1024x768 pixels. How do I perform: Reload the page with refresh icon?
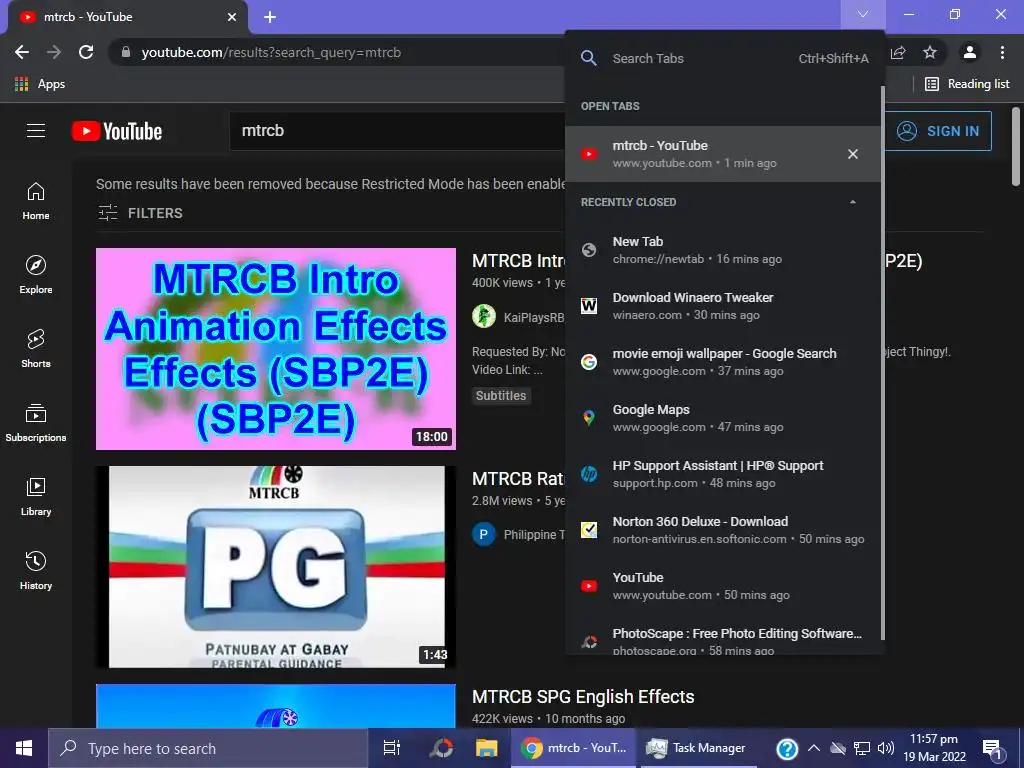tap(86, 52)
